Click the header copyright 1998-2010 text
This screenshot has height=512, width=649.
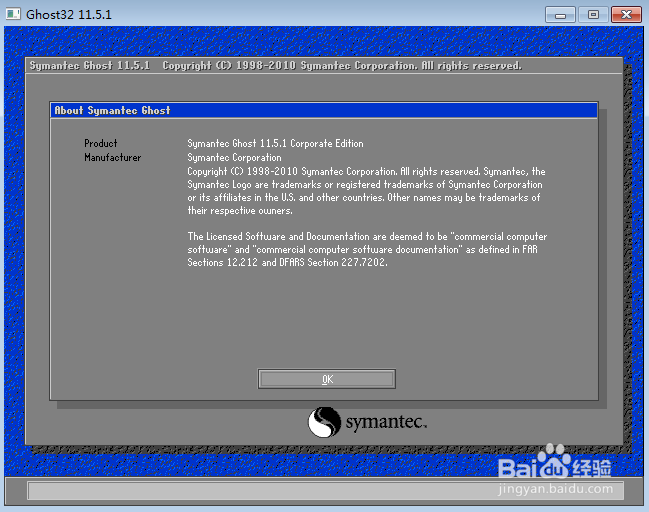pos(342,65)
